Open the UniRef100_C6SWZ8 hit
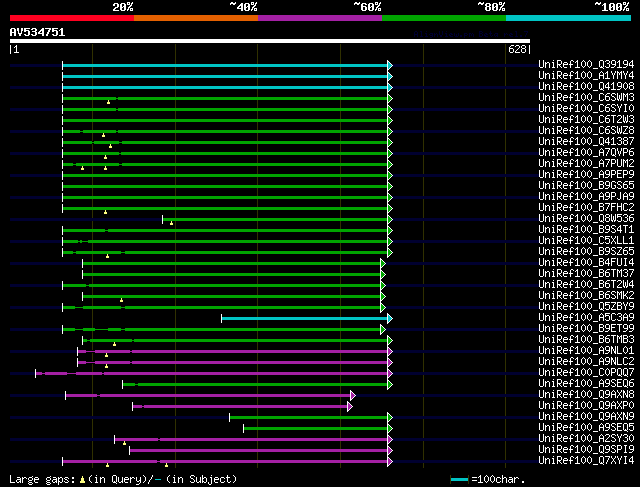This screenshot has width=640, height=487. (586, 131)
